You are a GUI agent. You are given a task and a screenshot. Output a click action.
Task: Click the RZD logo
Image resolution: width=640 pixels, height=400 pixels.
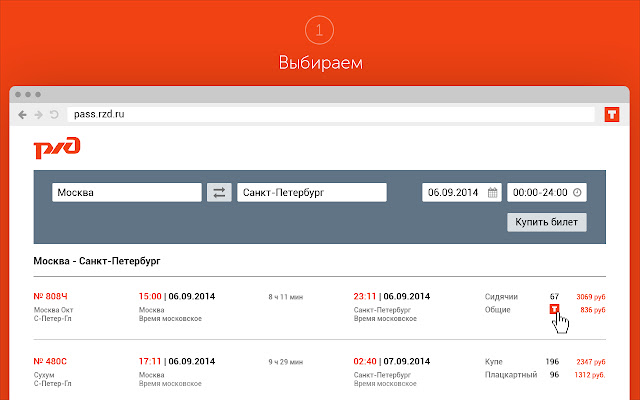click(x=57, y=147)
